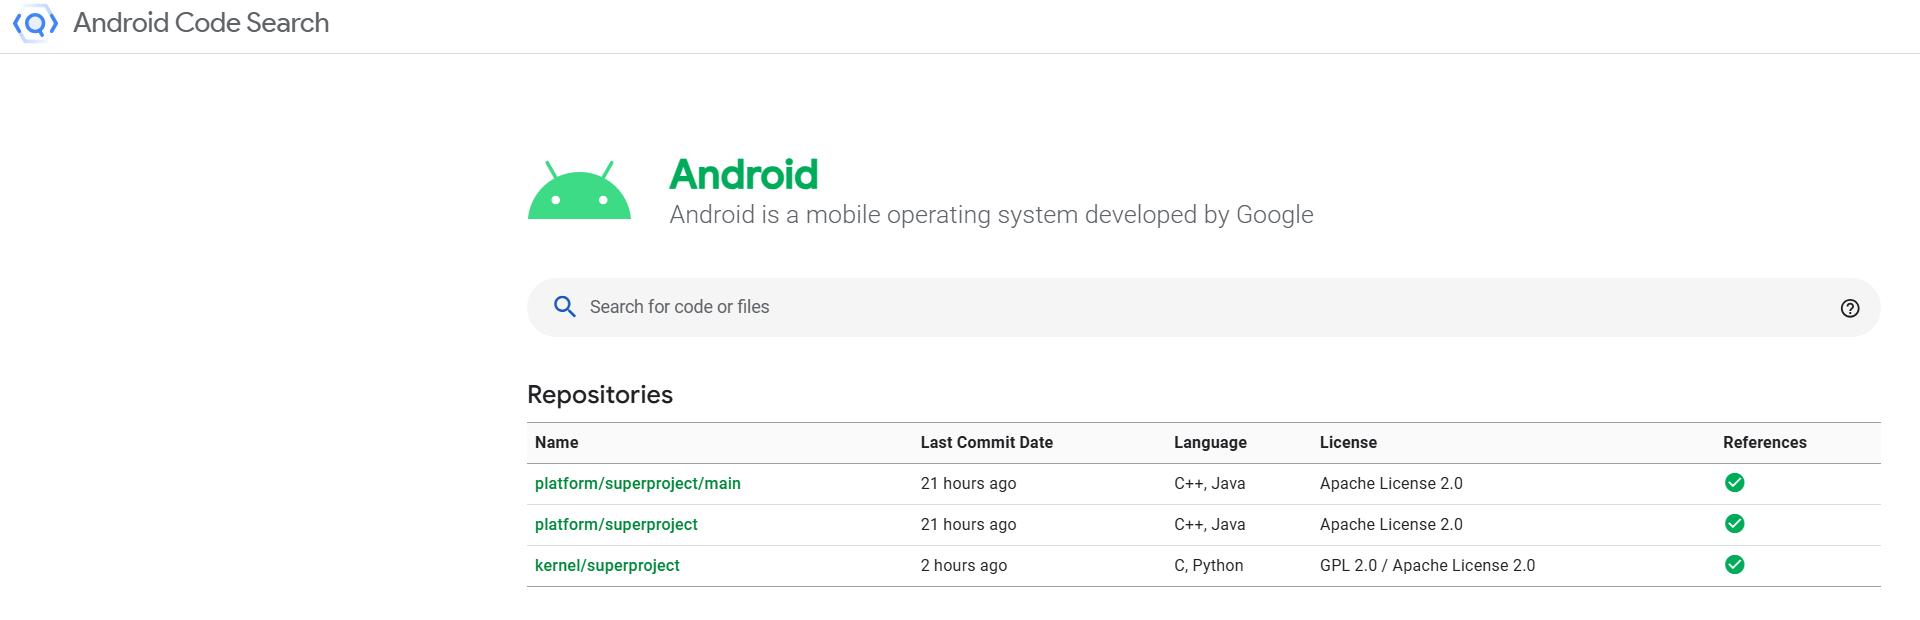The image size is (1920, 620).
Task: Click 'C++, Java' for platform/superproject/main
Action: [1210, 484]
